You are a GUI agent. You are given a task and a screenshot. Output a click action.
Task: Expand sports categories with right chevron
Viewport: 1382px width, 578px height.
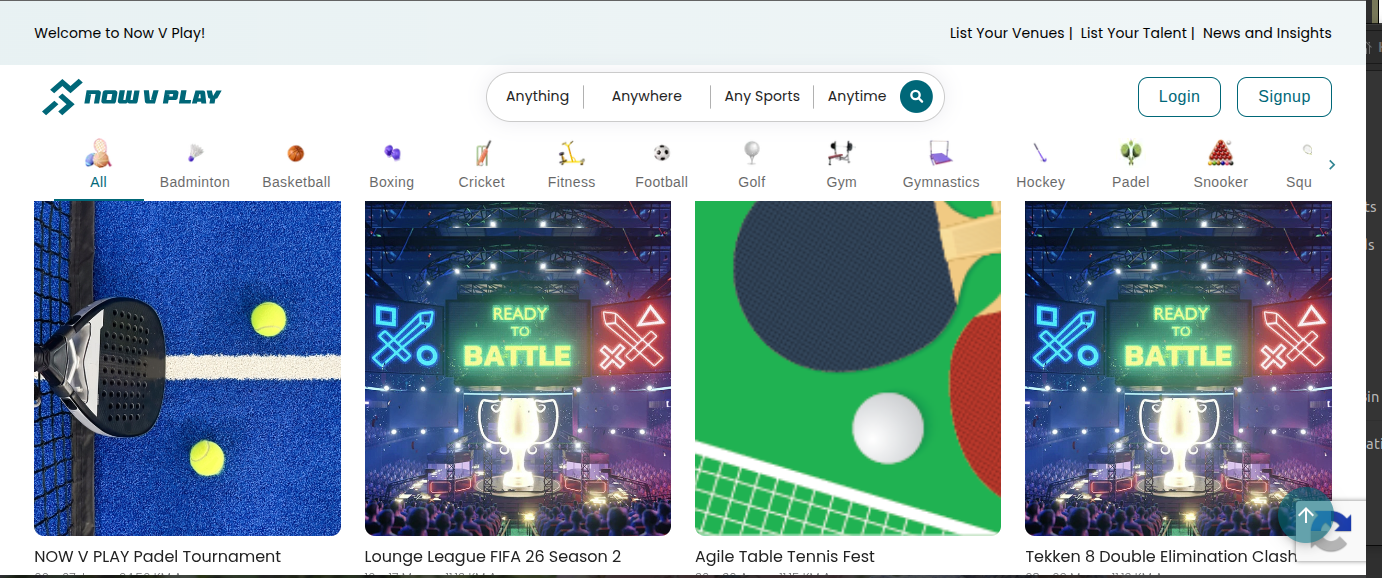click(x=1332, y=165)
